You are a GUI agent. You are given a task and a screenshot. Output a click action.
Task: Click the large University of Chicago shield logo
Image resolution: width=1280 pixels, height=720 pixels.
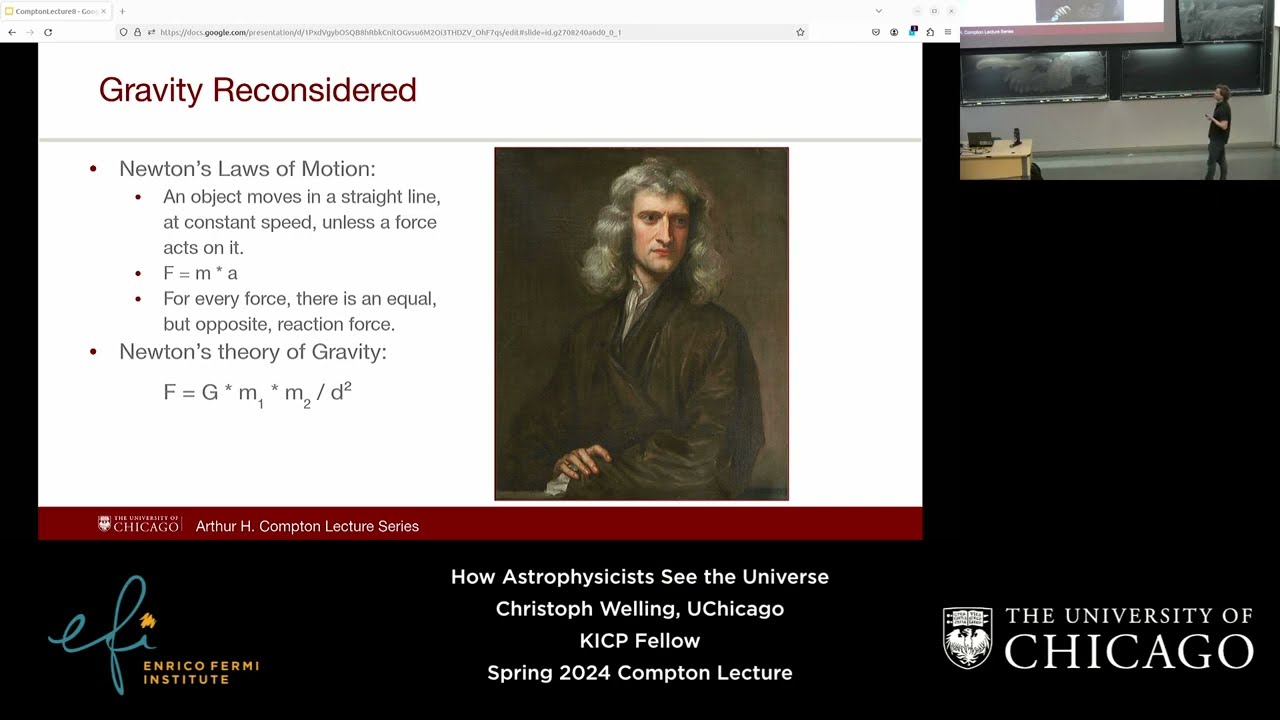[x=1098, y=638]
